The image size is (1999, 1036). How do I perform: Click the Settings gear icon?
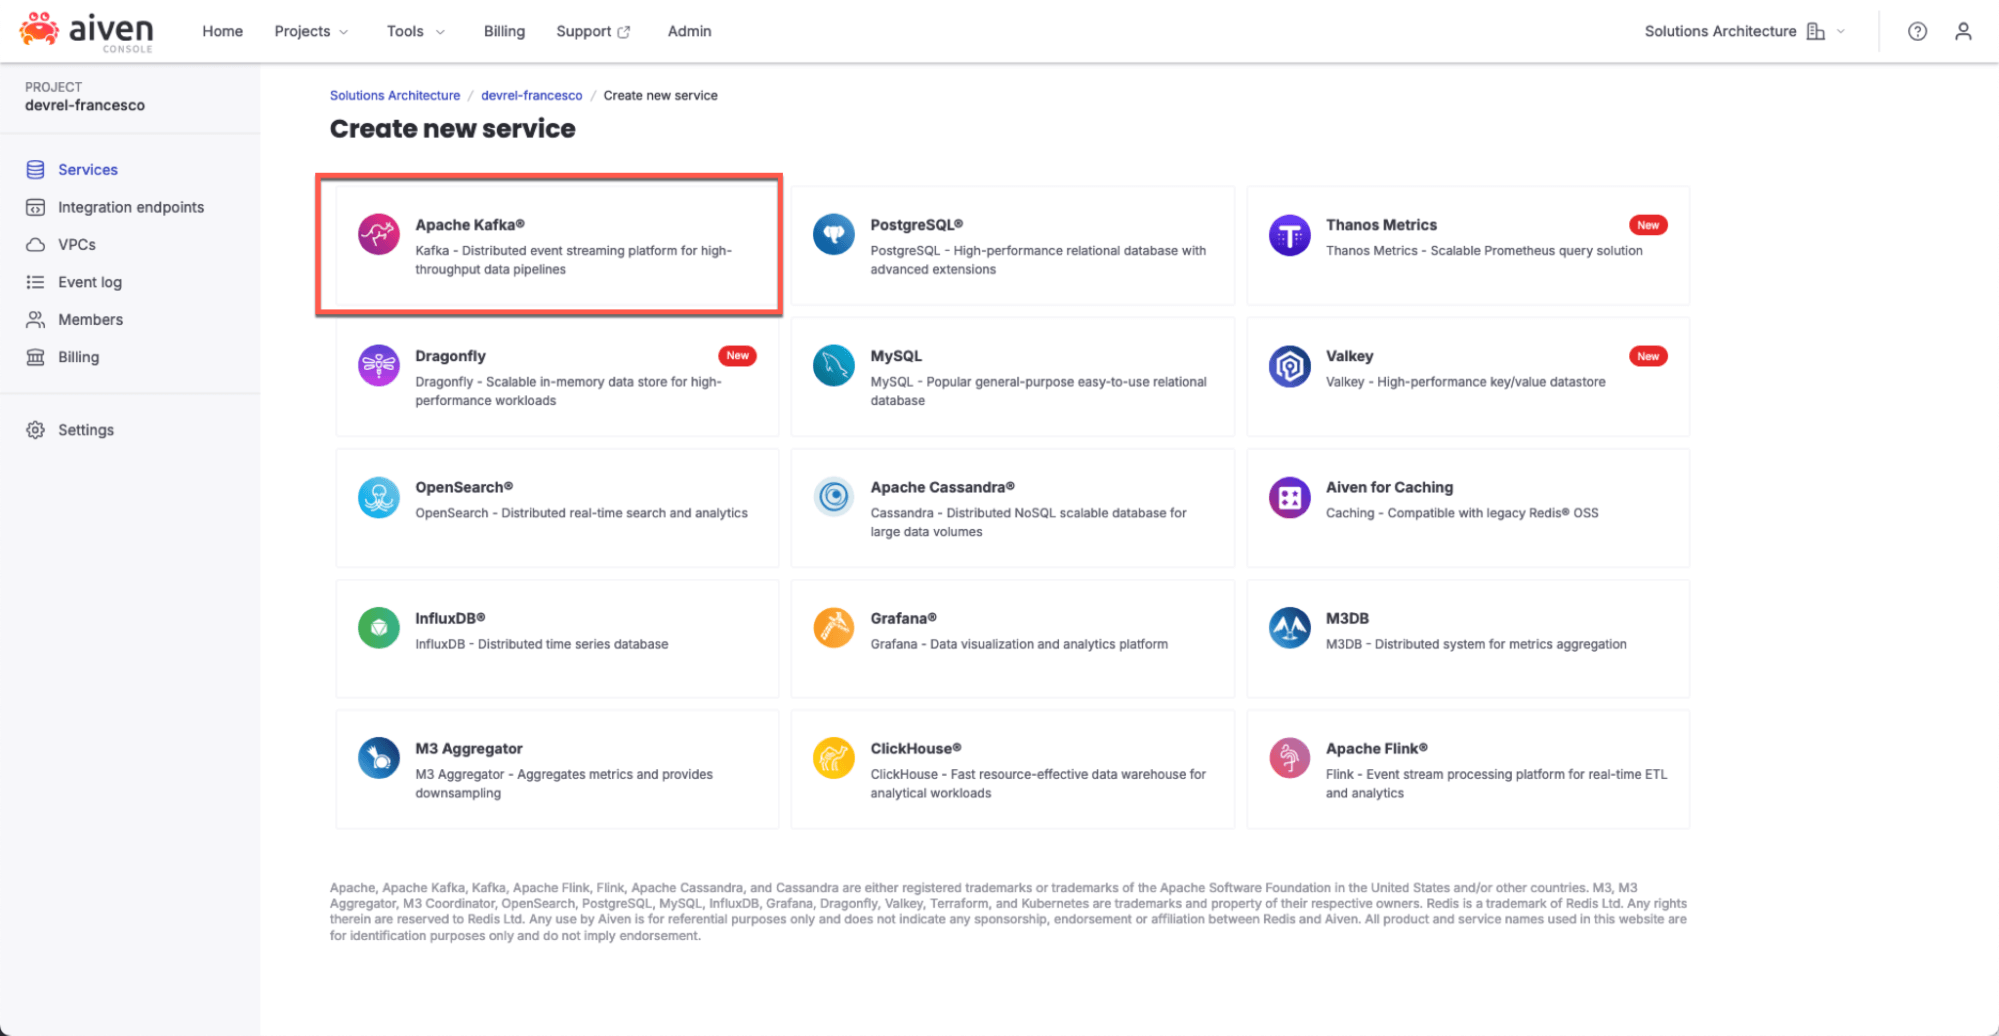[35, 430]
